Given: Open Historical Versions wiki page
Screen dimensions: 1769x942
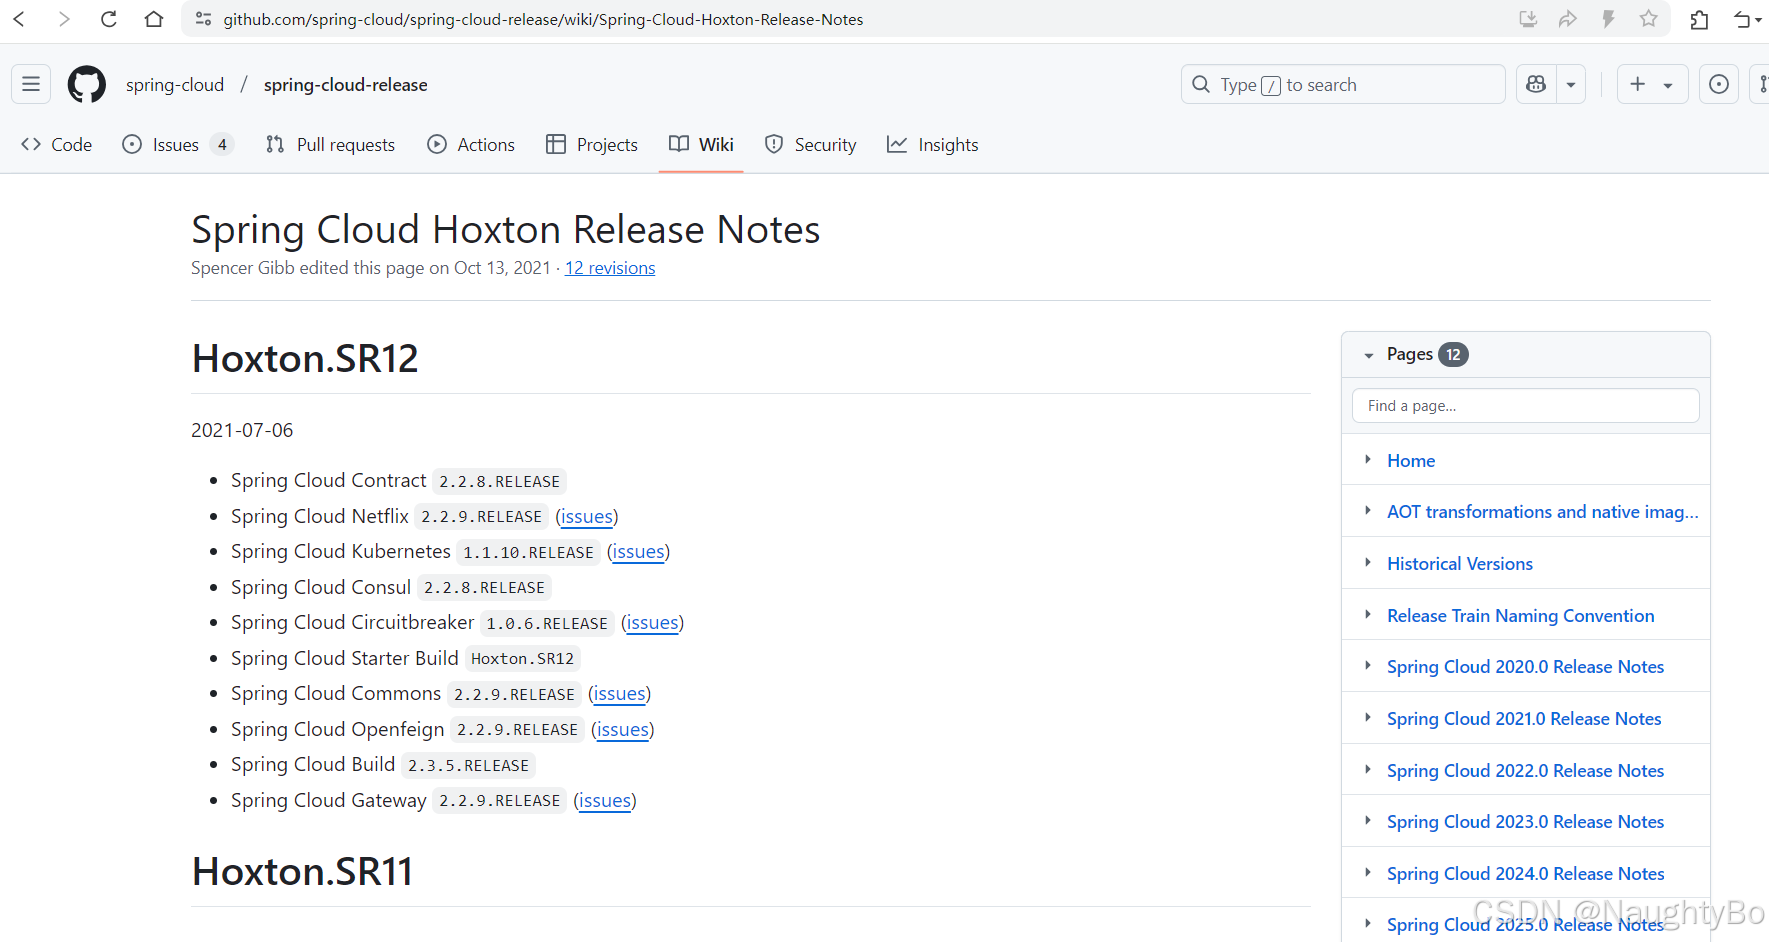Looking at the screenshot, I should pyautogui.click(x=1460, y=564).
